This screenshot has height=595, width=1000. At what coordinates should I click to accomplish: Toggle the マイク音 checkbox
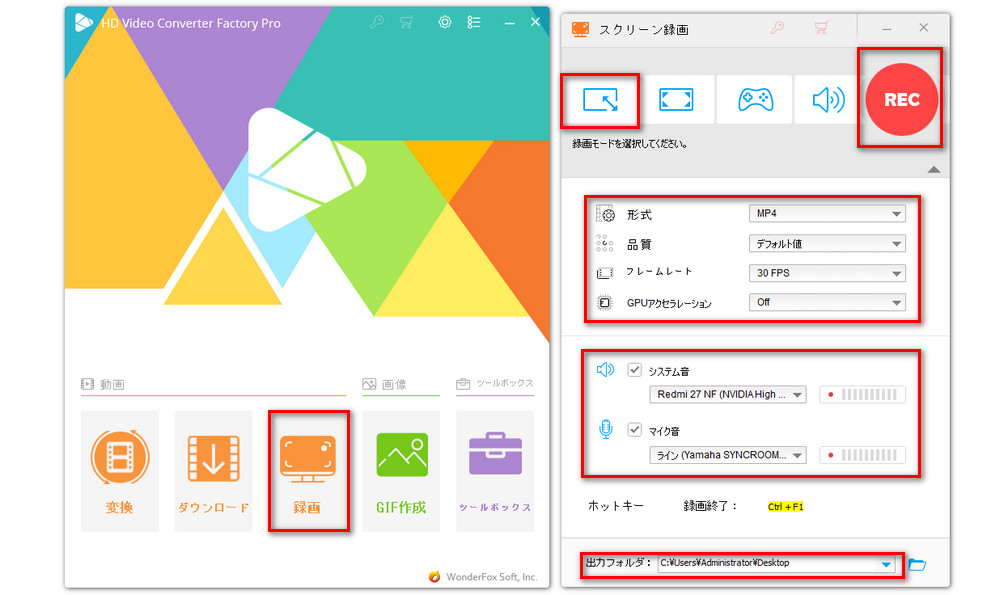point(634,430)
